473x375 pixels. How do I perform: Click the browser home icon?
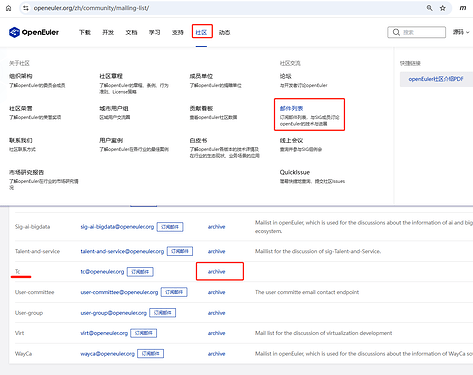click(8, 8)
